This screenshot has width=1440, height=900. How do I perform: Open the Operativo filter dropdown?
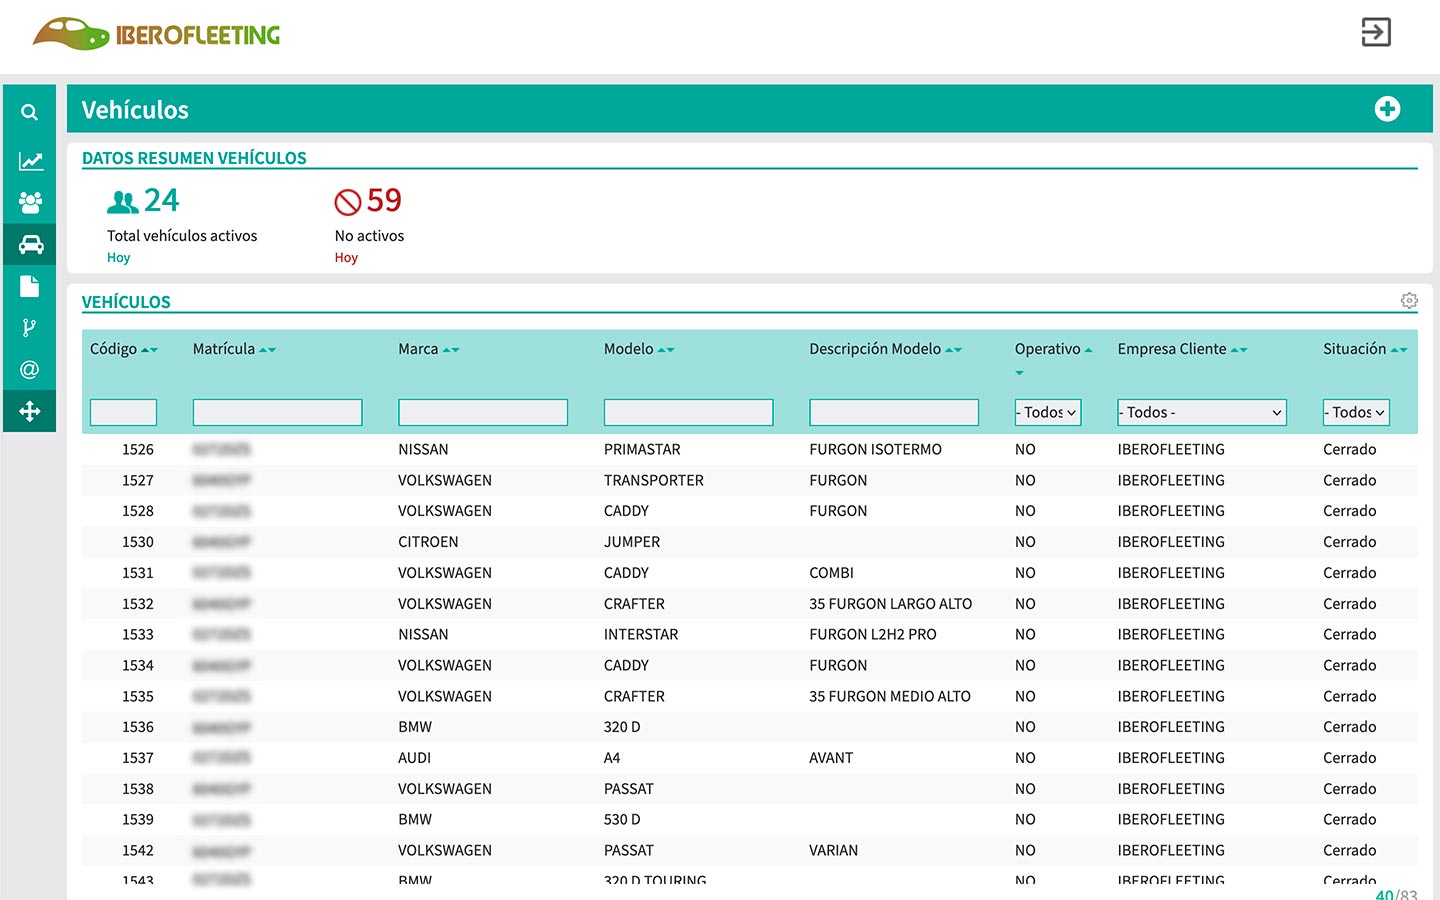point(1048,412)
